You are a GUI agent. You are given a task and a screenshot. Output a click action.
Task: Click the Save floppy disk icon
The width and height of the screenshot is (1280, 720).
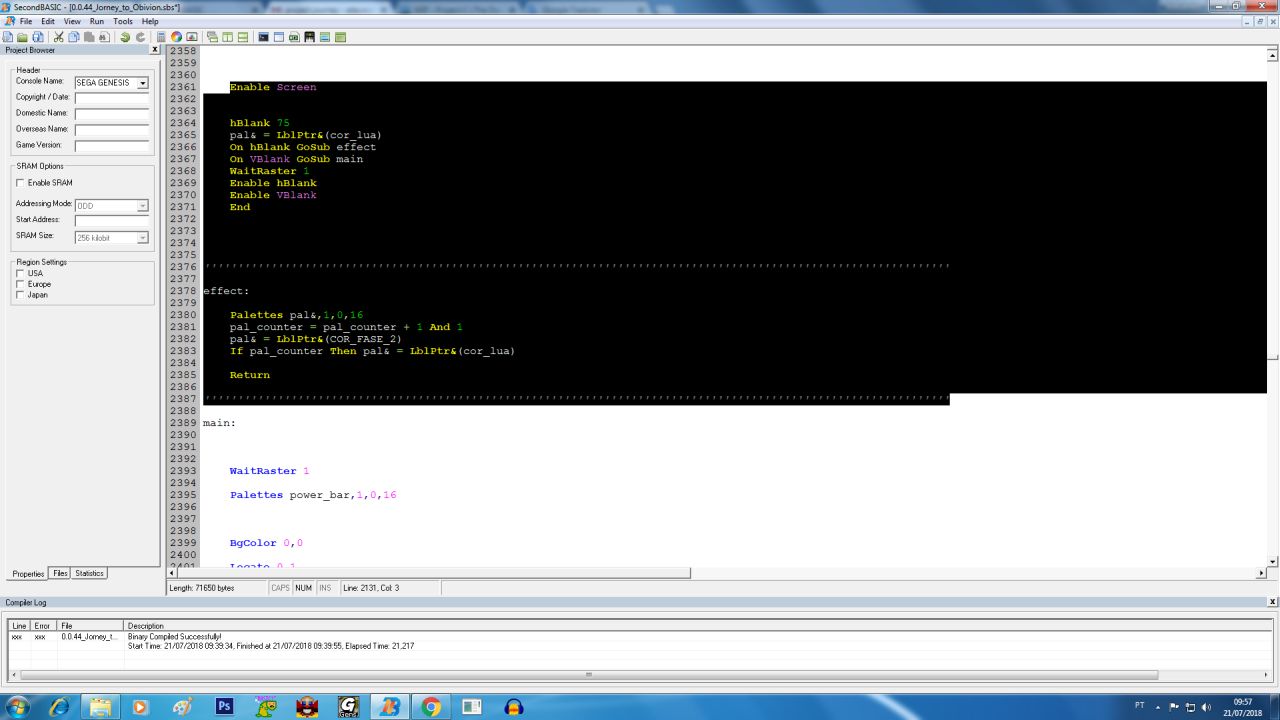point(38,37)
